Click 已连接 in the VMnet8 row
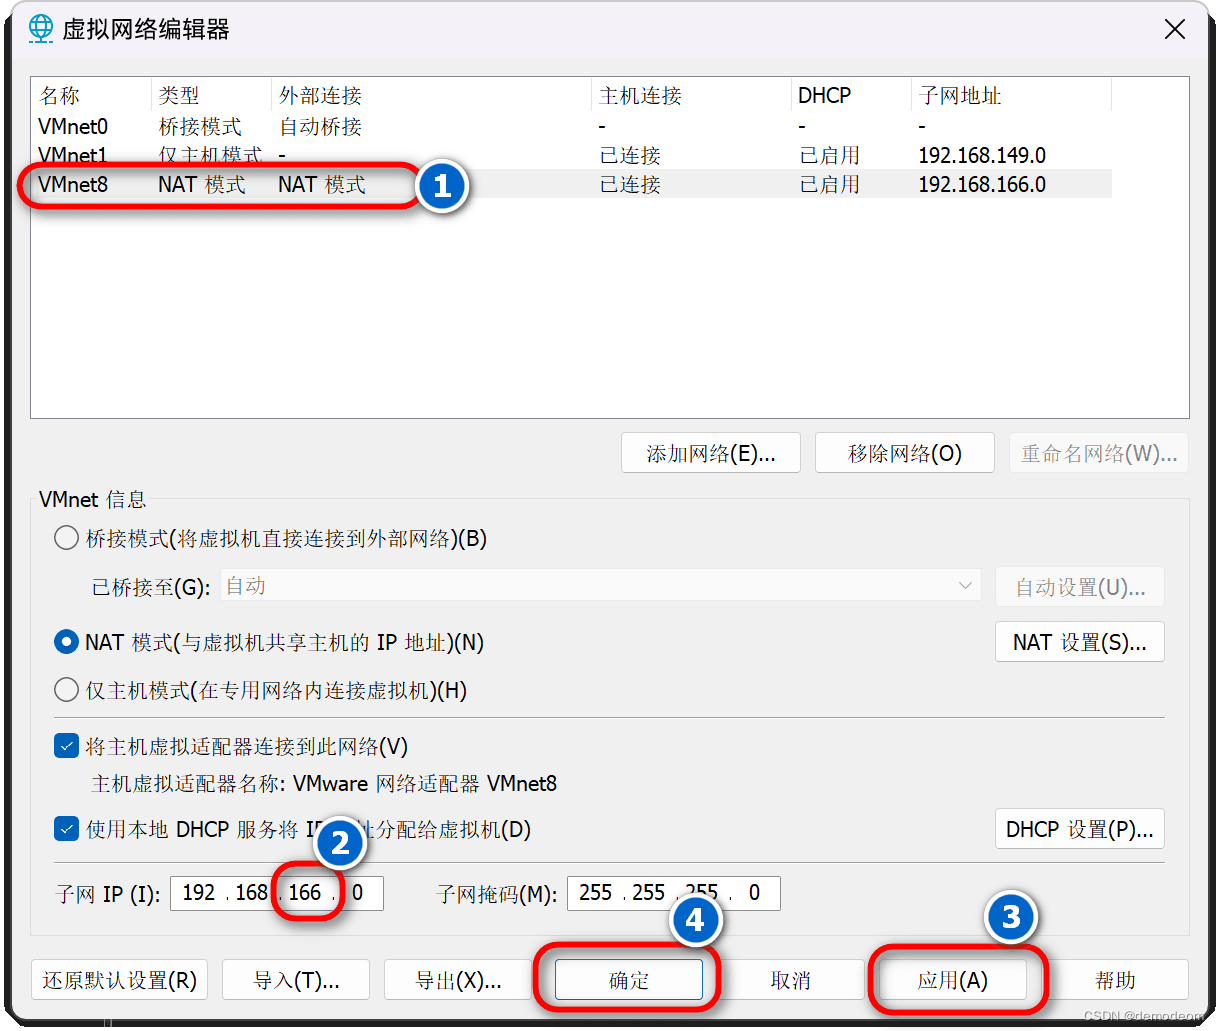 [630, 185]
